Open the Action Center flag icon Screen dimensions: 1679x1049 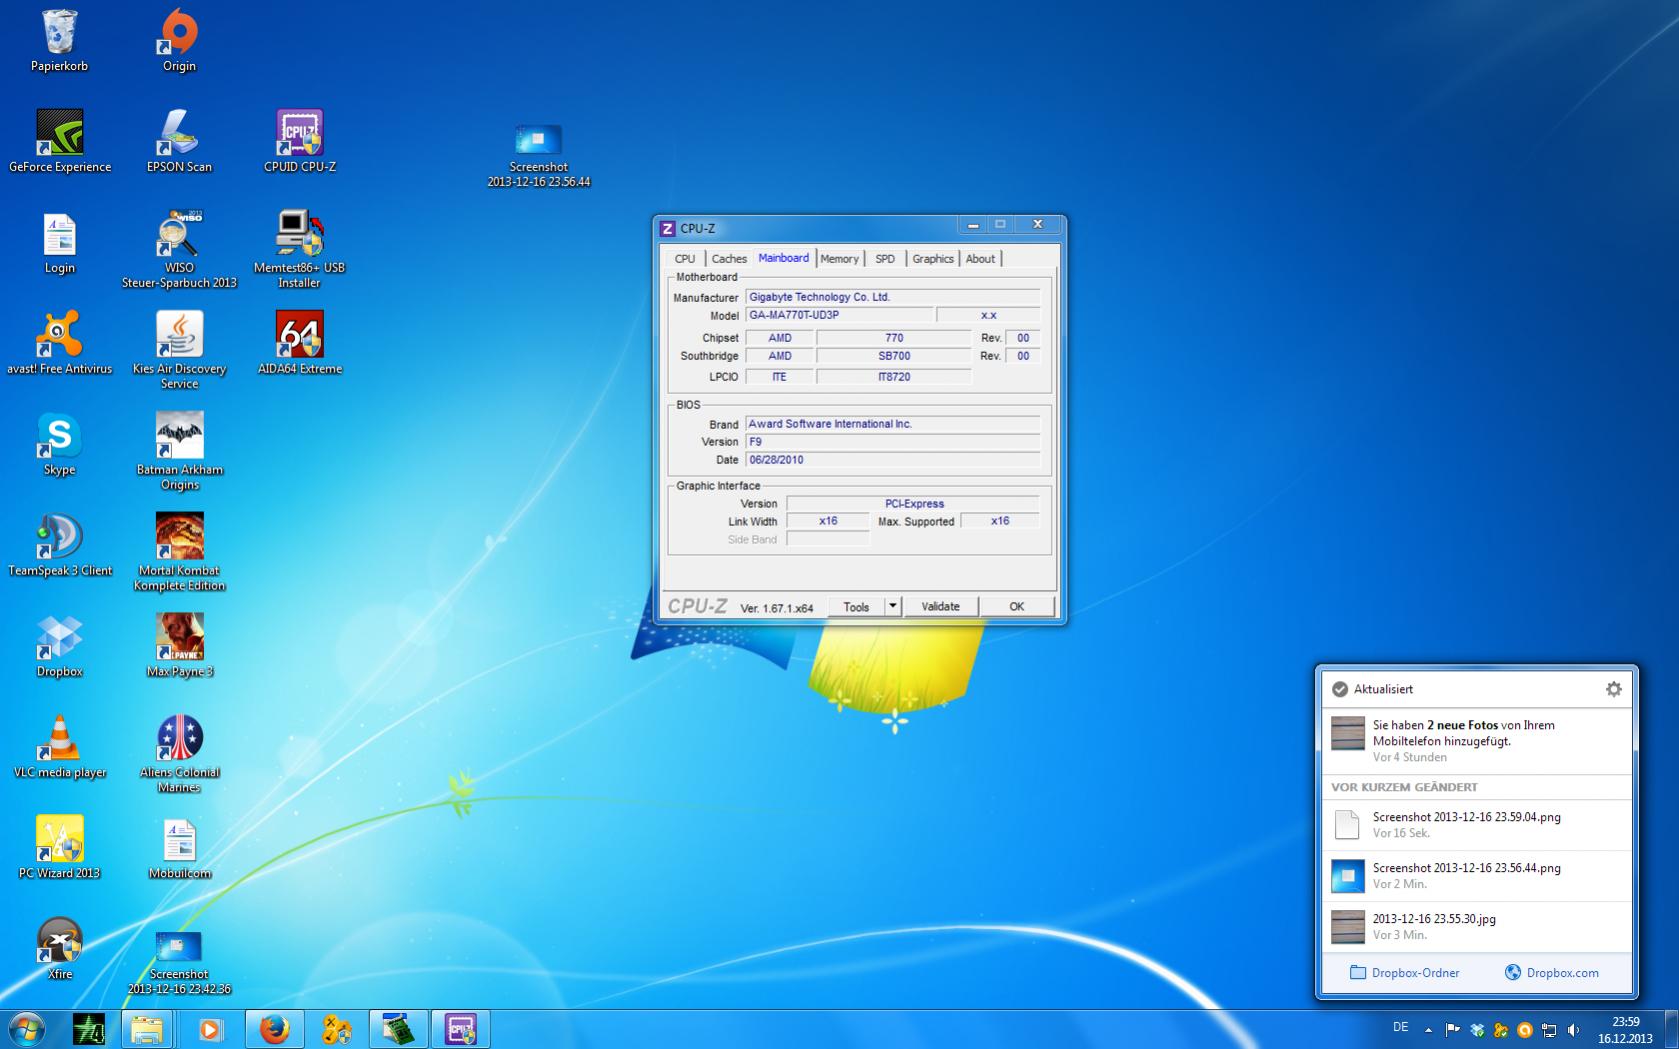click(1453, 1029)
